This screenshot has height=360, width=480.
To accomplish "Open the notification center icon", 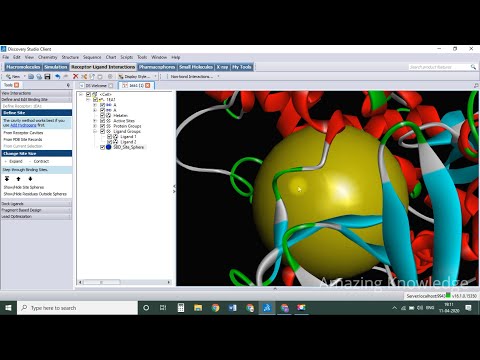I will pyautogui.click(x=469, y=308).
